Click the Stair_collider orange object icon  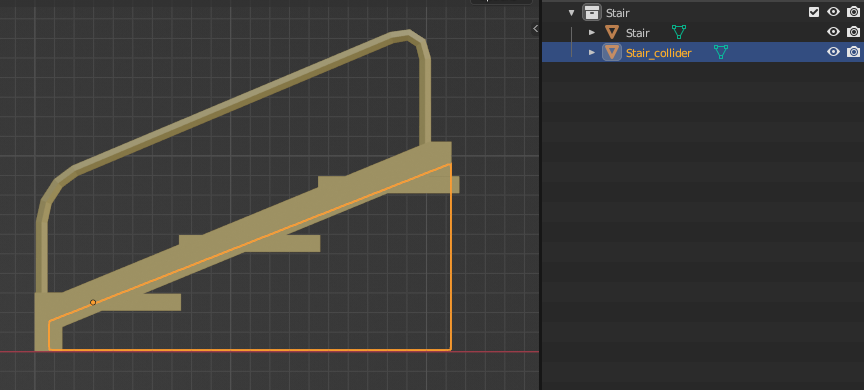click(612, 52)
